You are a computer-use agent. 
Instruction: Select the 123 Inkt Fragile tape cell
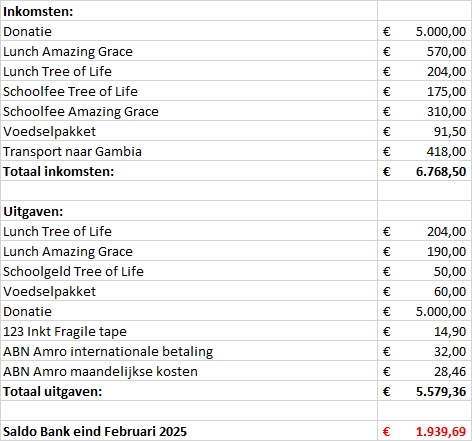coord(189,331)
